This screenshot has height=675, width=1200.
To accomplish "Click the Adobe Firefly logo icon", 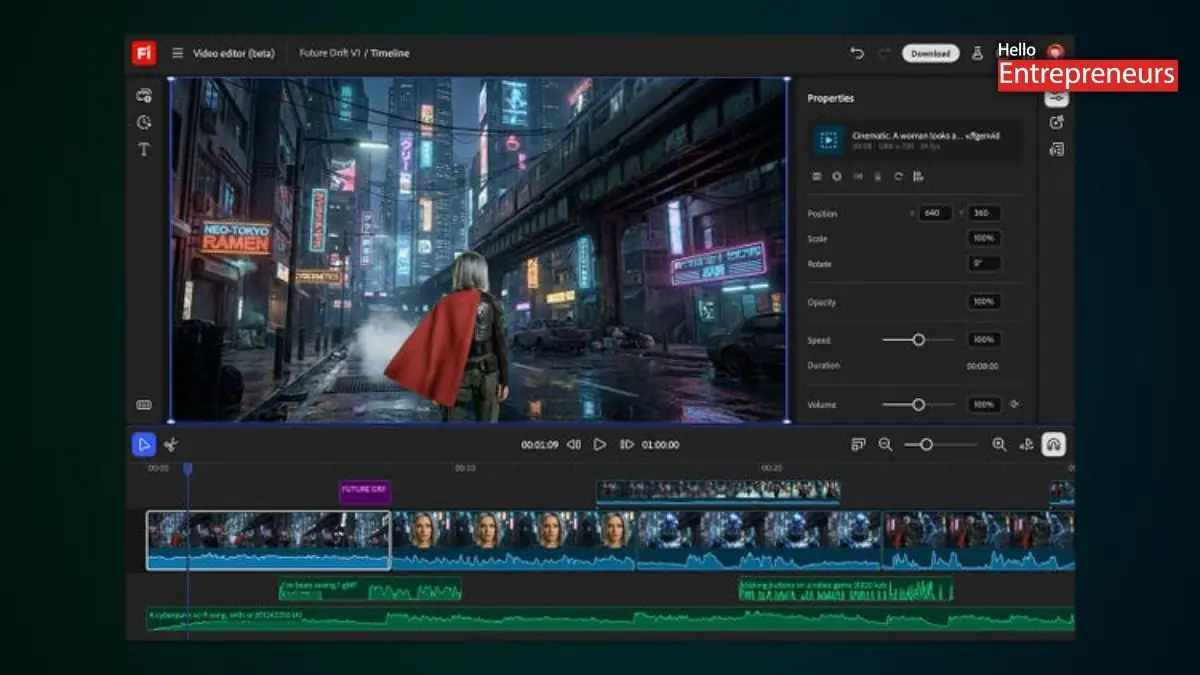I will (143, 53).
